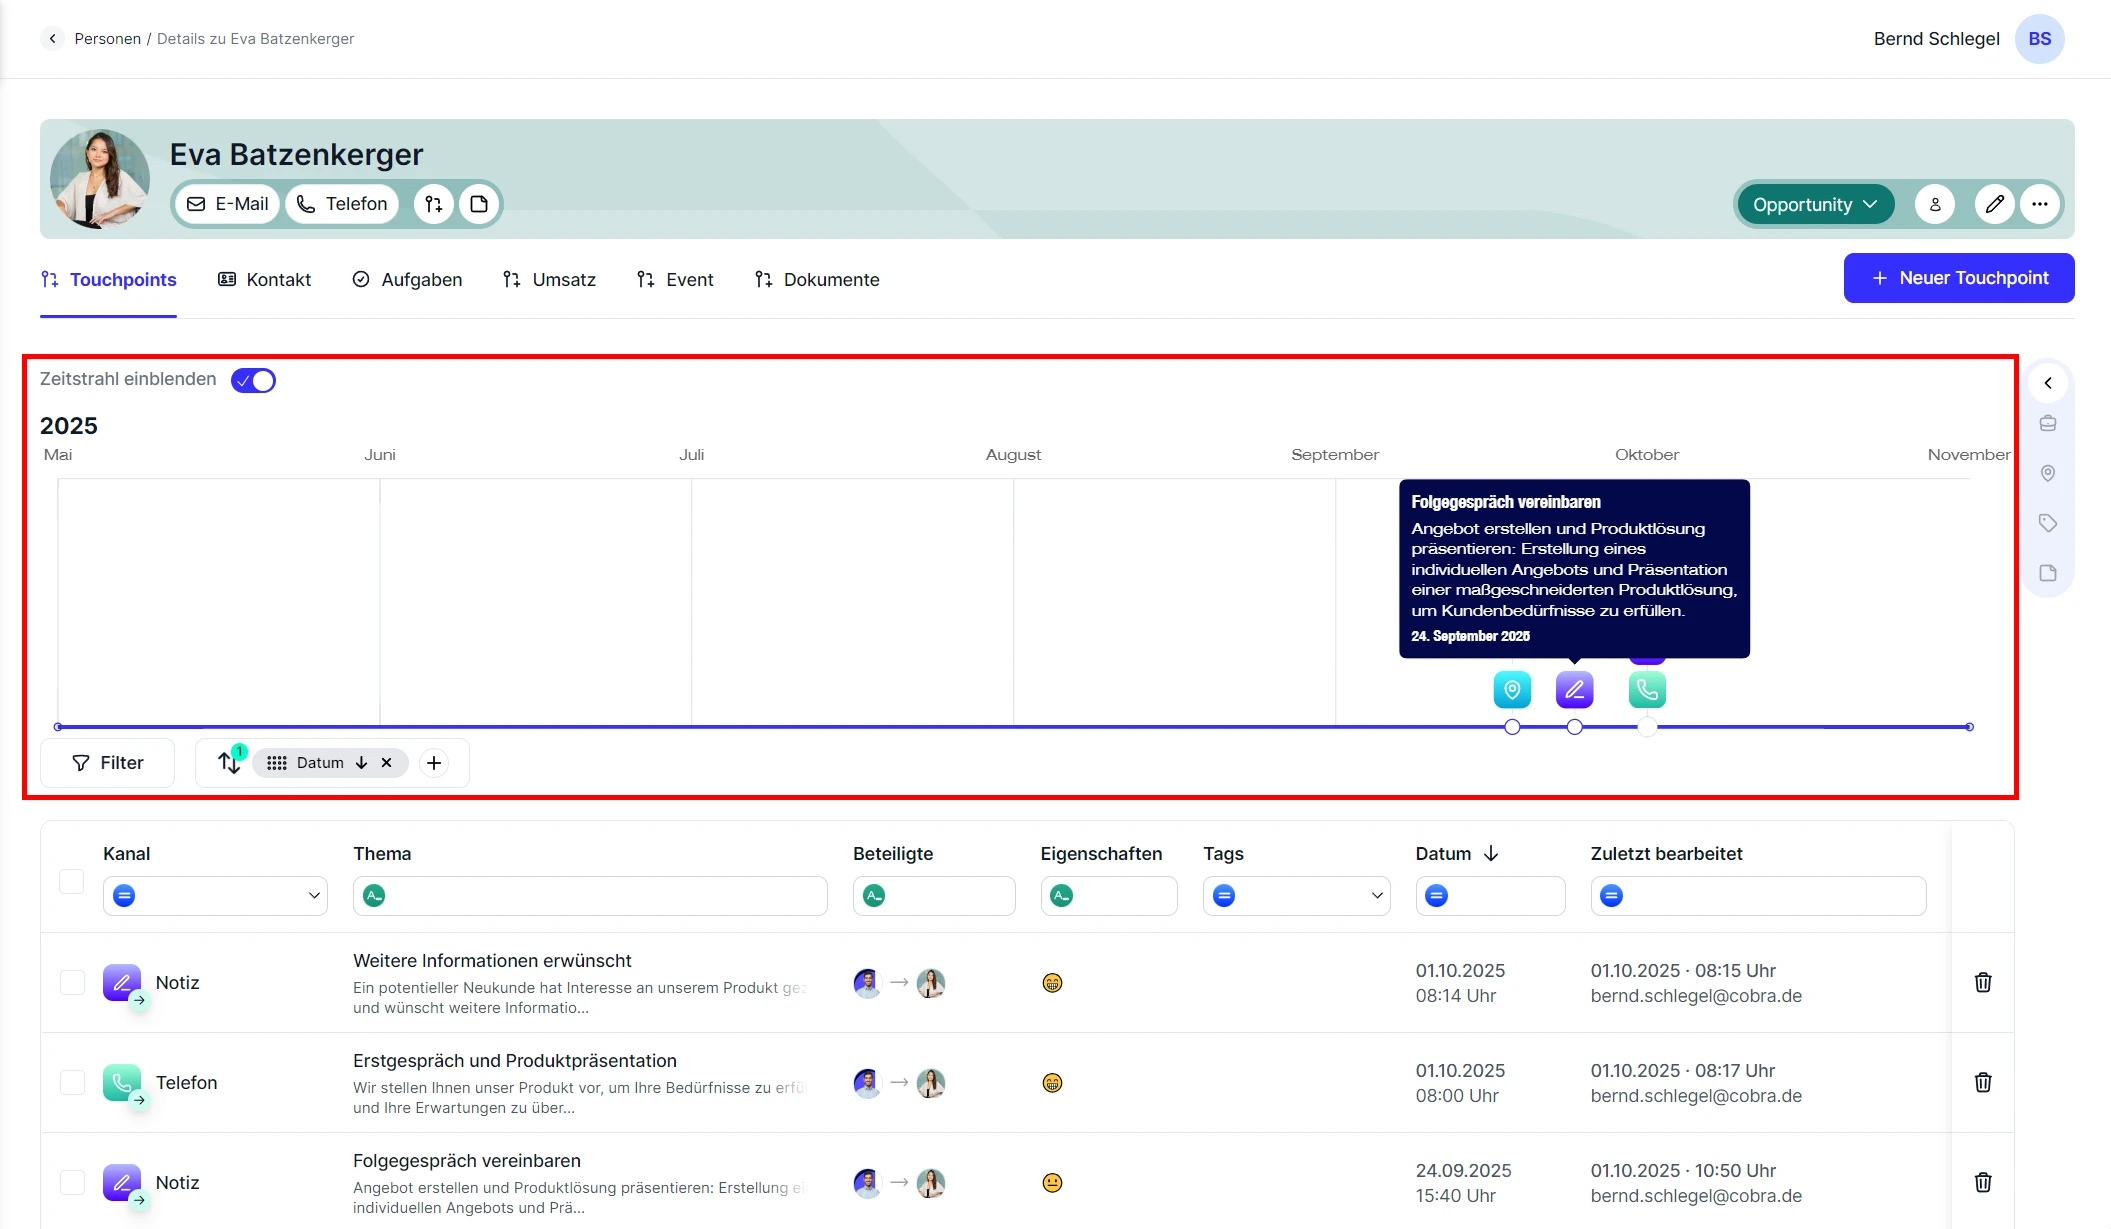
Task: Remove the Datum sort chip via its X
Action: click(386, 763)
